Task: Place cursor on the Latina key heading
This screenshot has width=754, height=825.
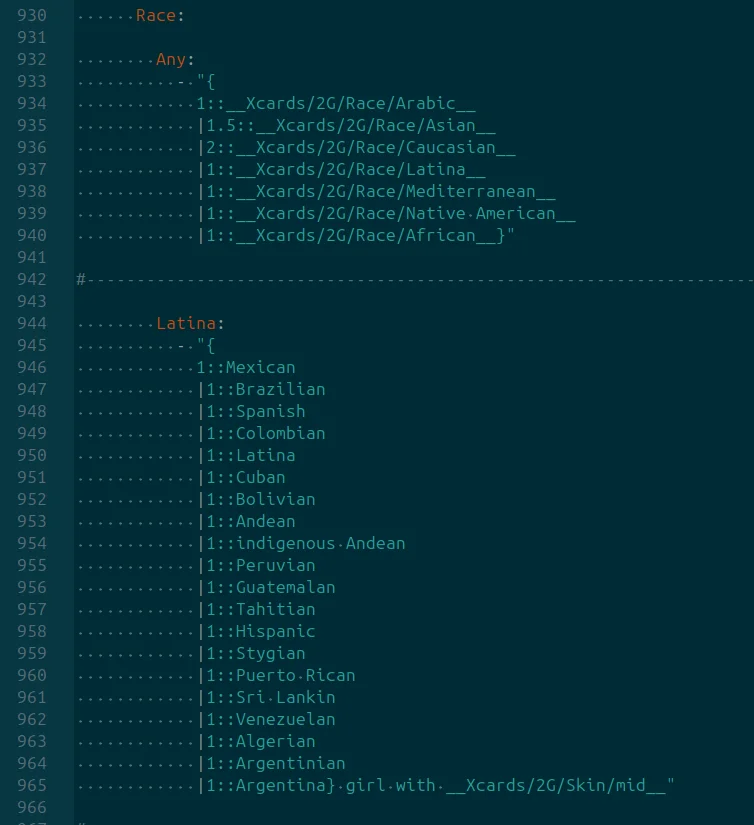Action: 186,324
